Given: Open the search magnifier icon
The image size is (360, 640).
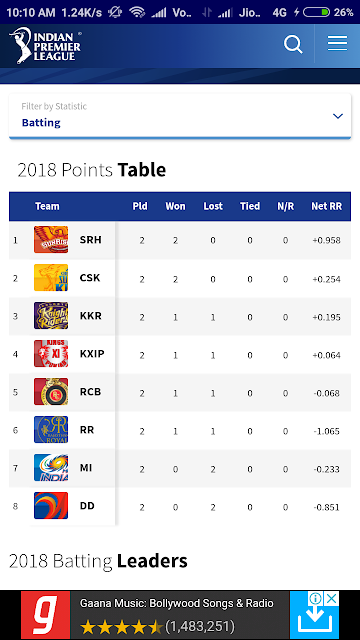Looking at the screenshot, I should [x=293, y=44].
